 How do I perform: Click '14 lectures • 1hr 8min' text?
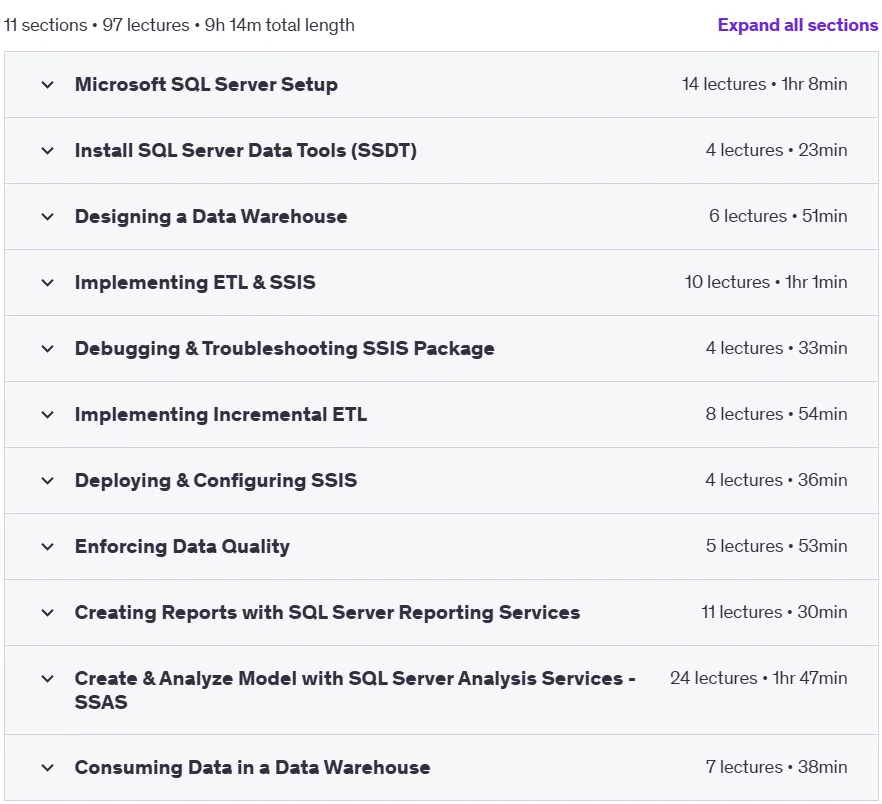point(764,84)
